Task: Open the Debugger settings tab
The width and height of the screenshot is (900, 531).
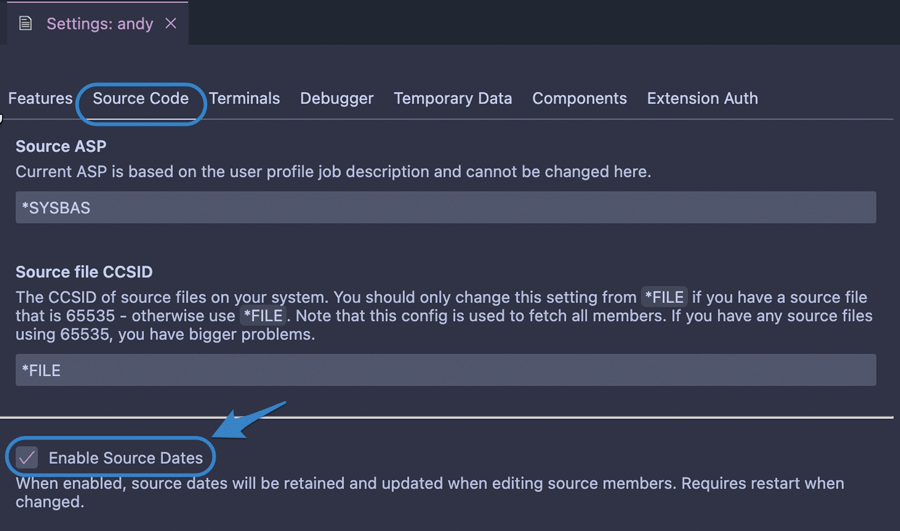Action: click(337, 98)
